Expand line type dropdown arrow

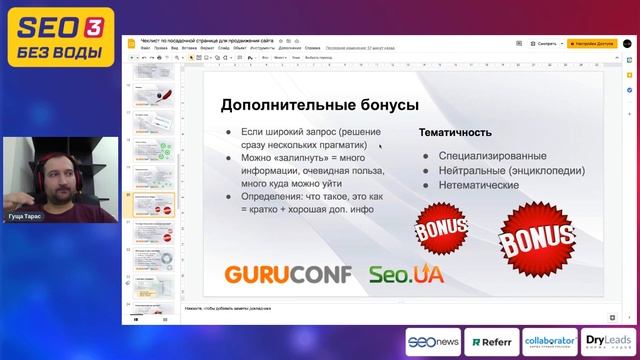coord(231,58)
